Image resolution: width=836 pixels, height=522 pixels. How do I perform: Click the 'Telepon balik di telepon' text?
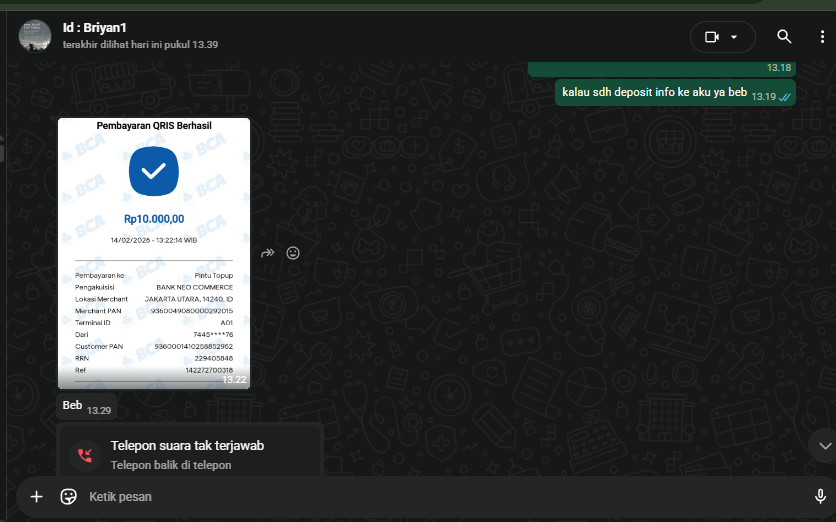[171, 465]
